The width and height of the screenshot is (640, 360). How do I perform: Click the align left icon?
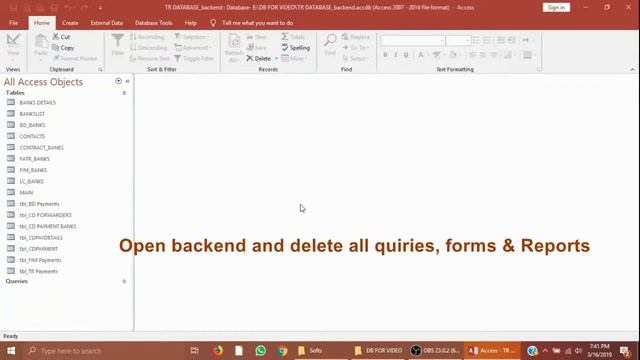(x=472, y=55)
